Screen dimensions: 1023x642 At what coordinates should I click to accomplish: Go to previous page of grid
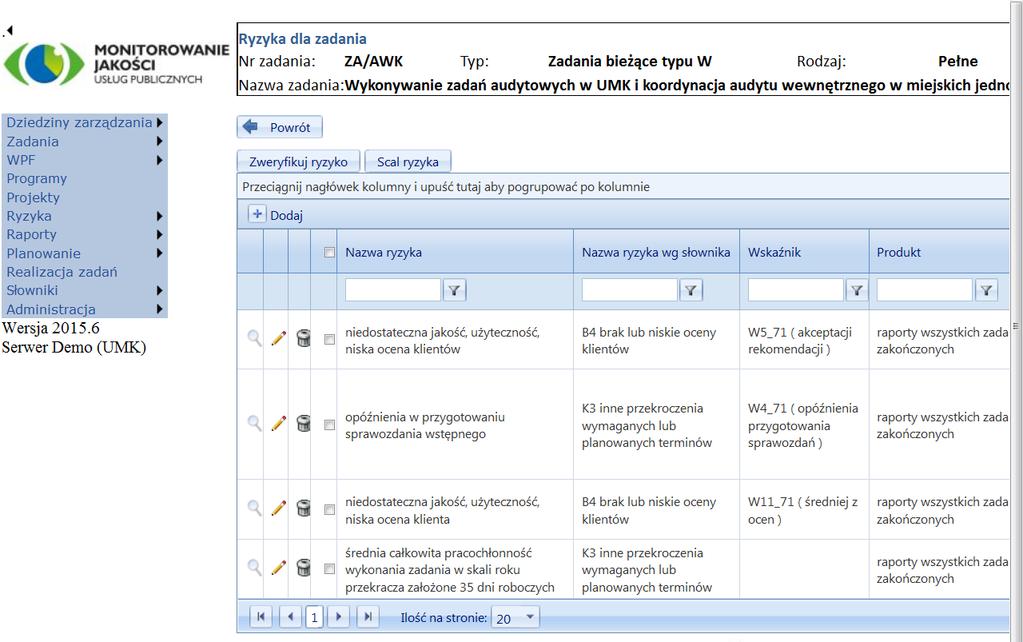290,617
